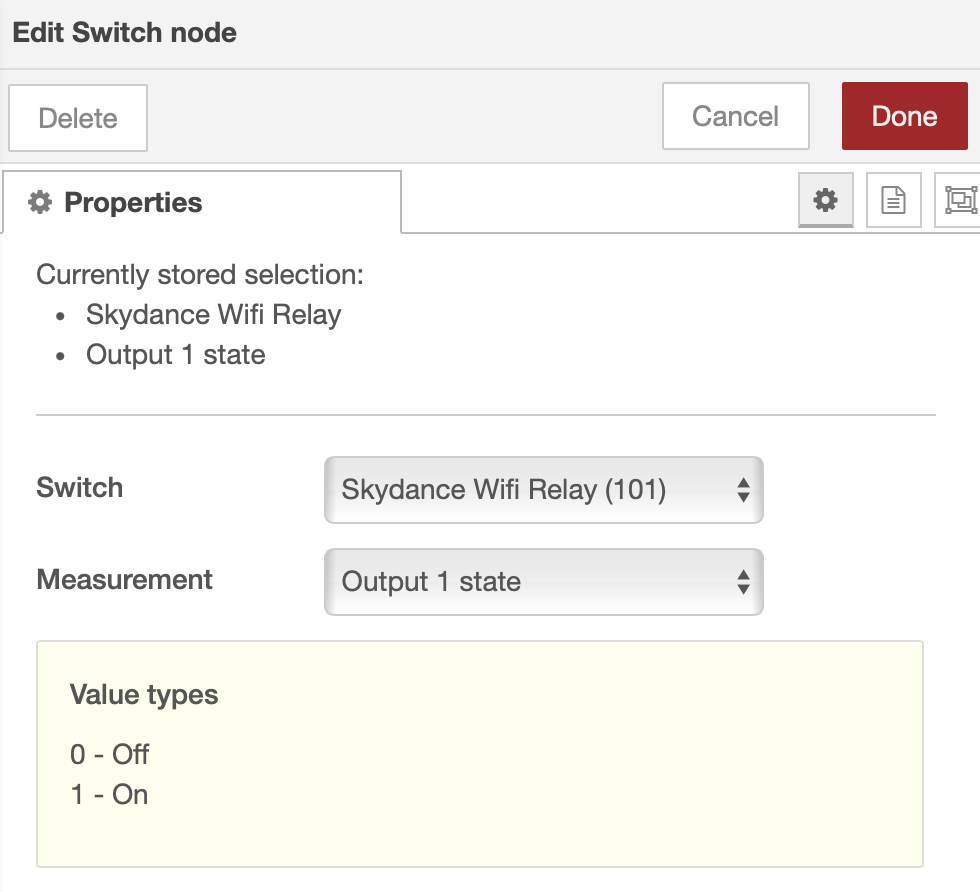Click up-down arrows on Measurement selector
Image resolution: width=980 pixels, height=892 pixels.
[x=743, y=581]
